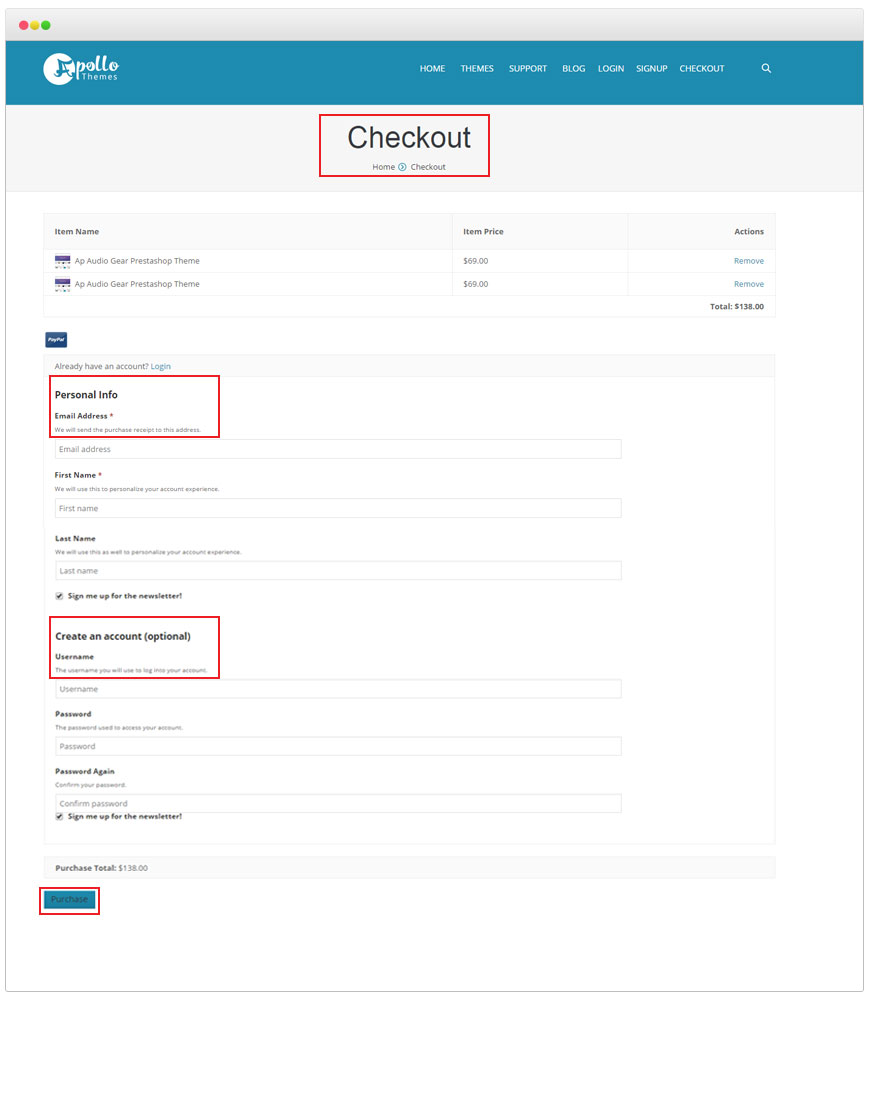Click the Apollo Themes logo
The height and width of the screenshot is (1100, 870).
(x=81, y=68)
